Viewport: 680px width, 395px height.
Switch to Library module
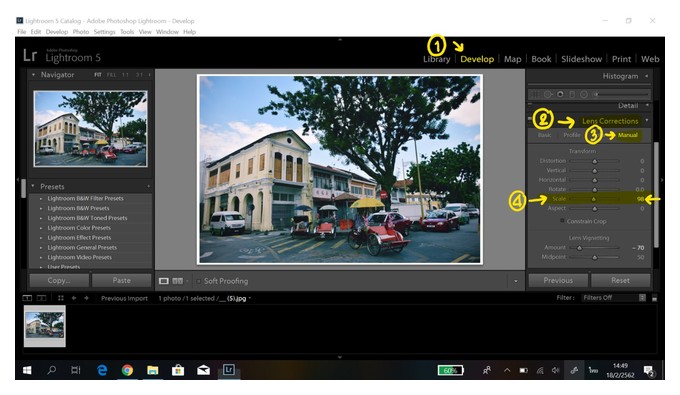pos(437,59)
